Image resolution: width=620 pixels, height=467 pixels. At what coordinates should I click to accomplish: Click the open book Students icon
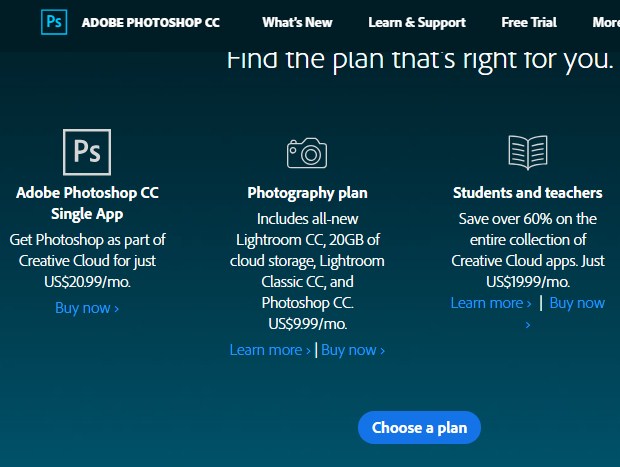click(x=528, y=152)
